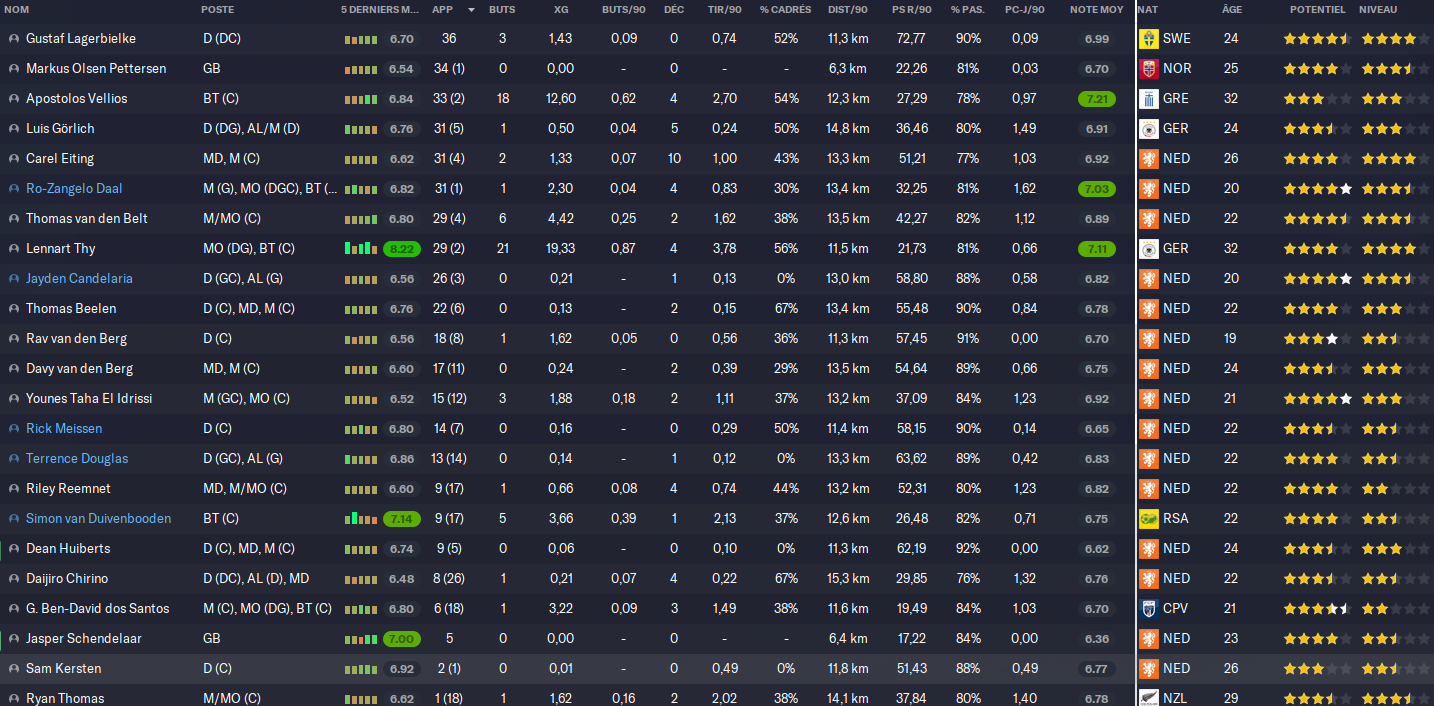This screenshot has width=1434, height=706.
Task: Click Dean Huiberts's pass percentage 92%
Action: pos(968,549)
